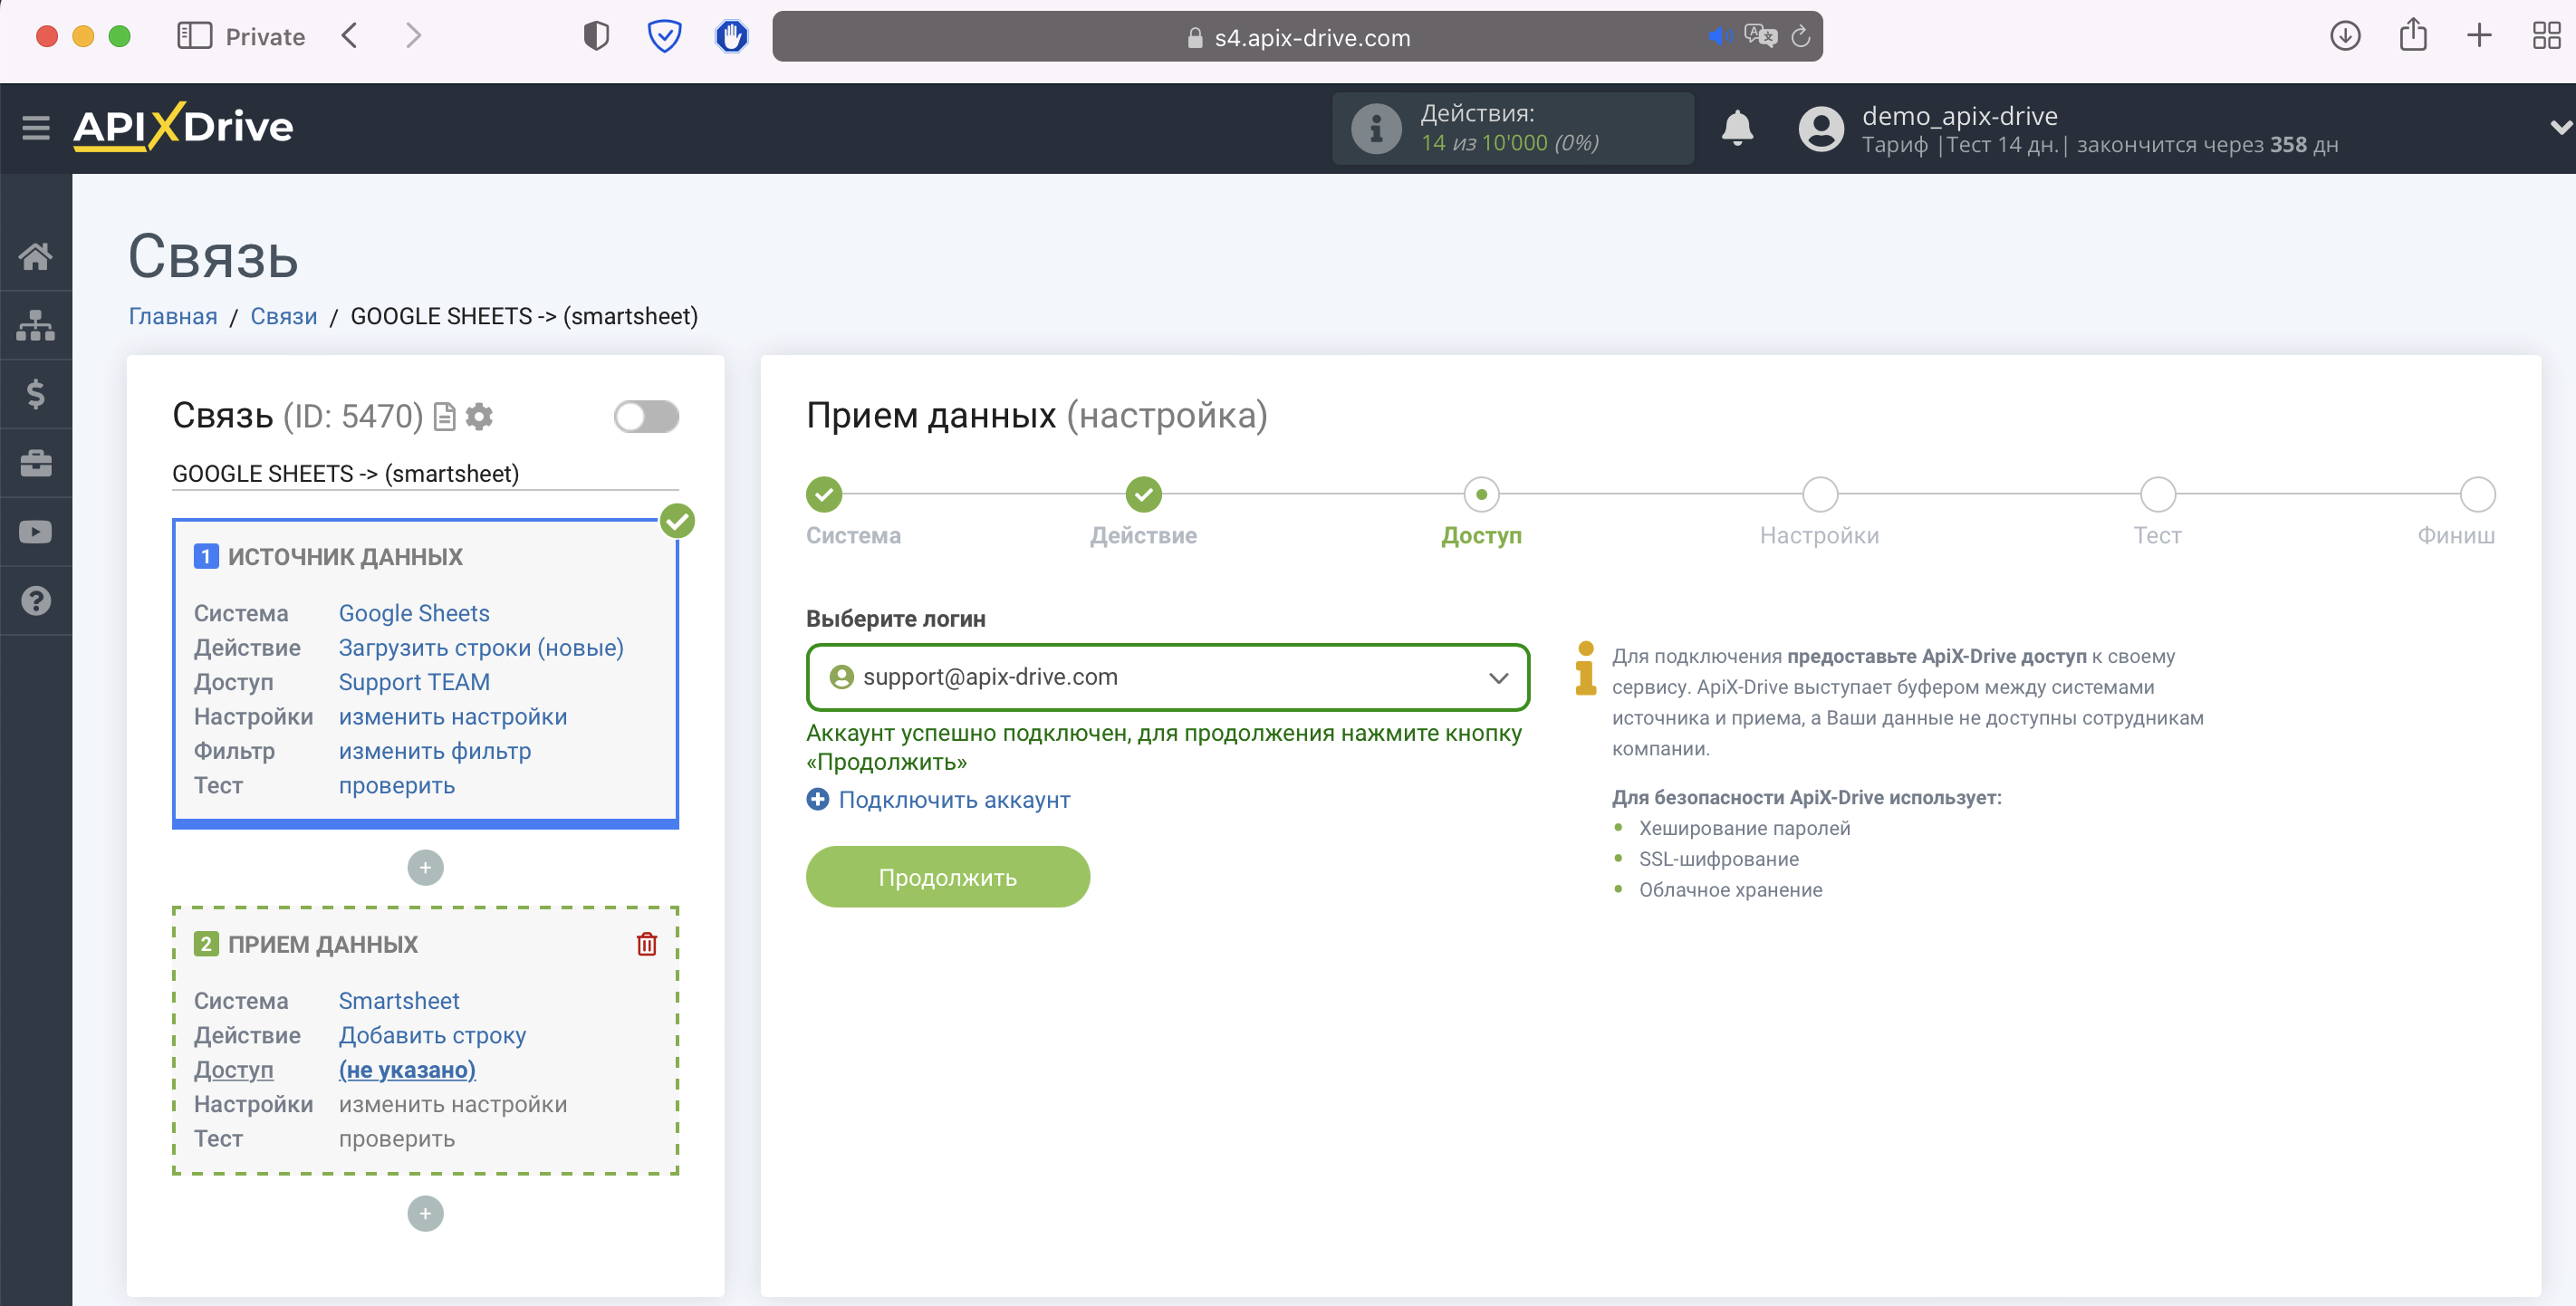Go forward with the Safari forward arrow
2576x1306 pixels.
coord(413,36)
